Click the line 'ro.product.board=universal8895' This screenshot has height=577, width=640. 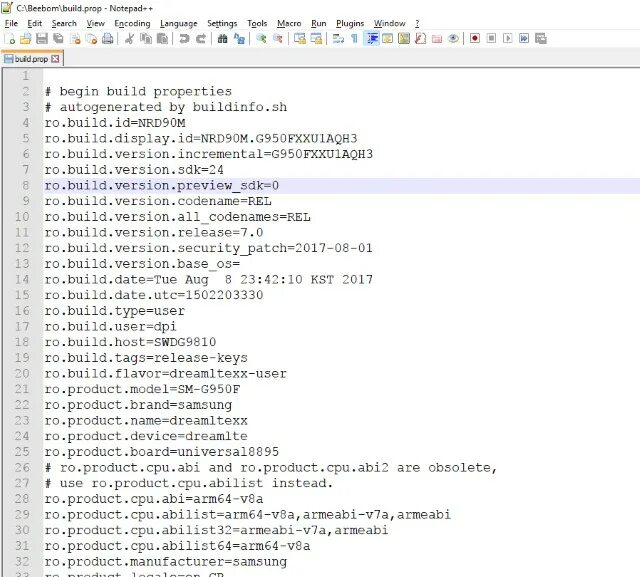coord(162,452)
